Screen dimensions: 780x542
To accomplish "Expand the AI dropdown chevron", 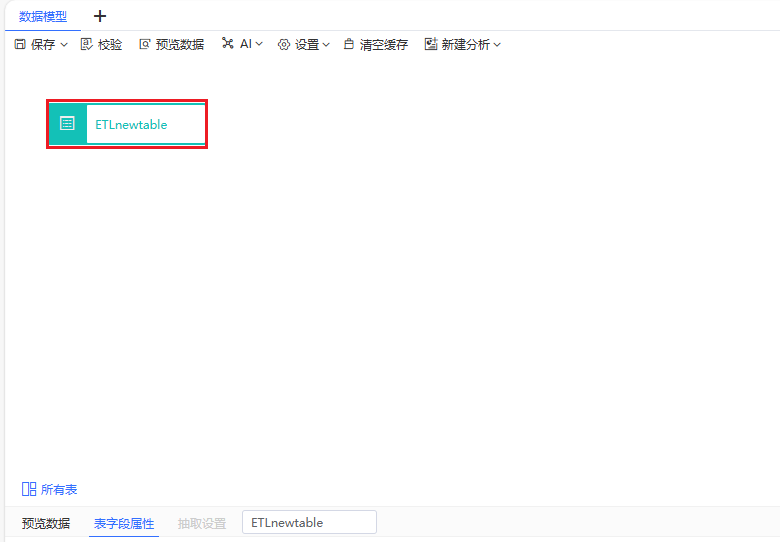I will 259,44.
